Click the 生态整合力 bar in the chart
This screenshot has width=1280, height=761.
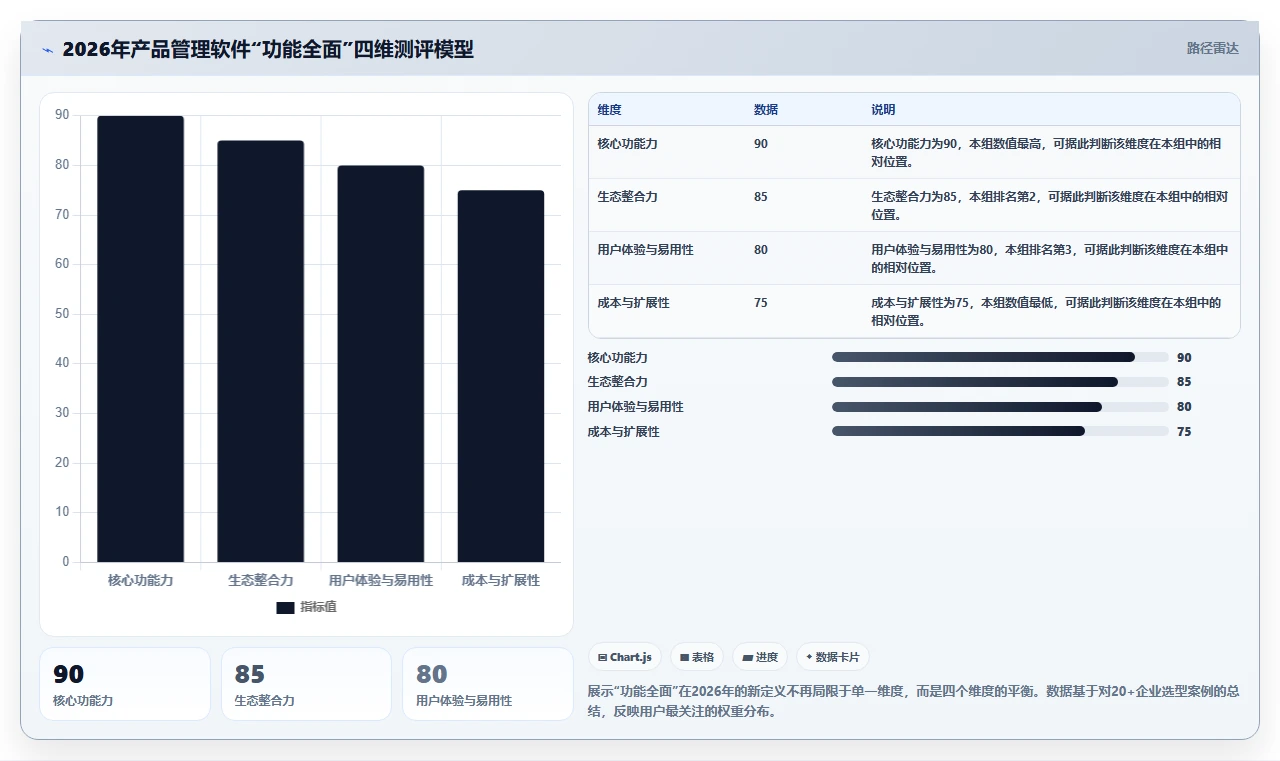(x=260, y=351)
